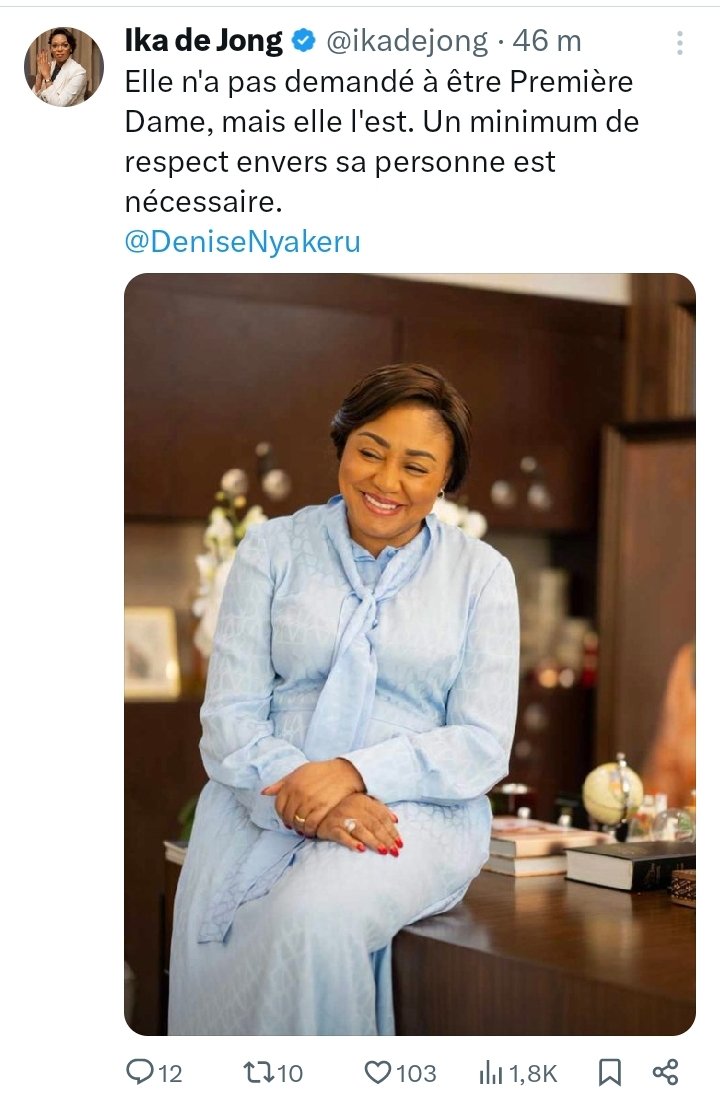720x1106 pixels.
Task: Open the three-dot more options menu
Action: coord(679,43)
